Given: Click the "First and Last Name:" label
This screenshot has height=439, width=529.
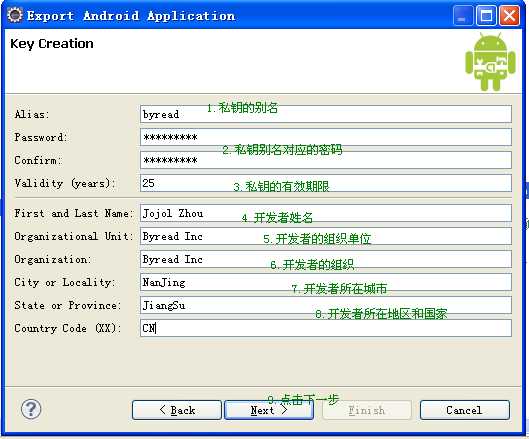Looking at the screenshot, I should (74, 214).
